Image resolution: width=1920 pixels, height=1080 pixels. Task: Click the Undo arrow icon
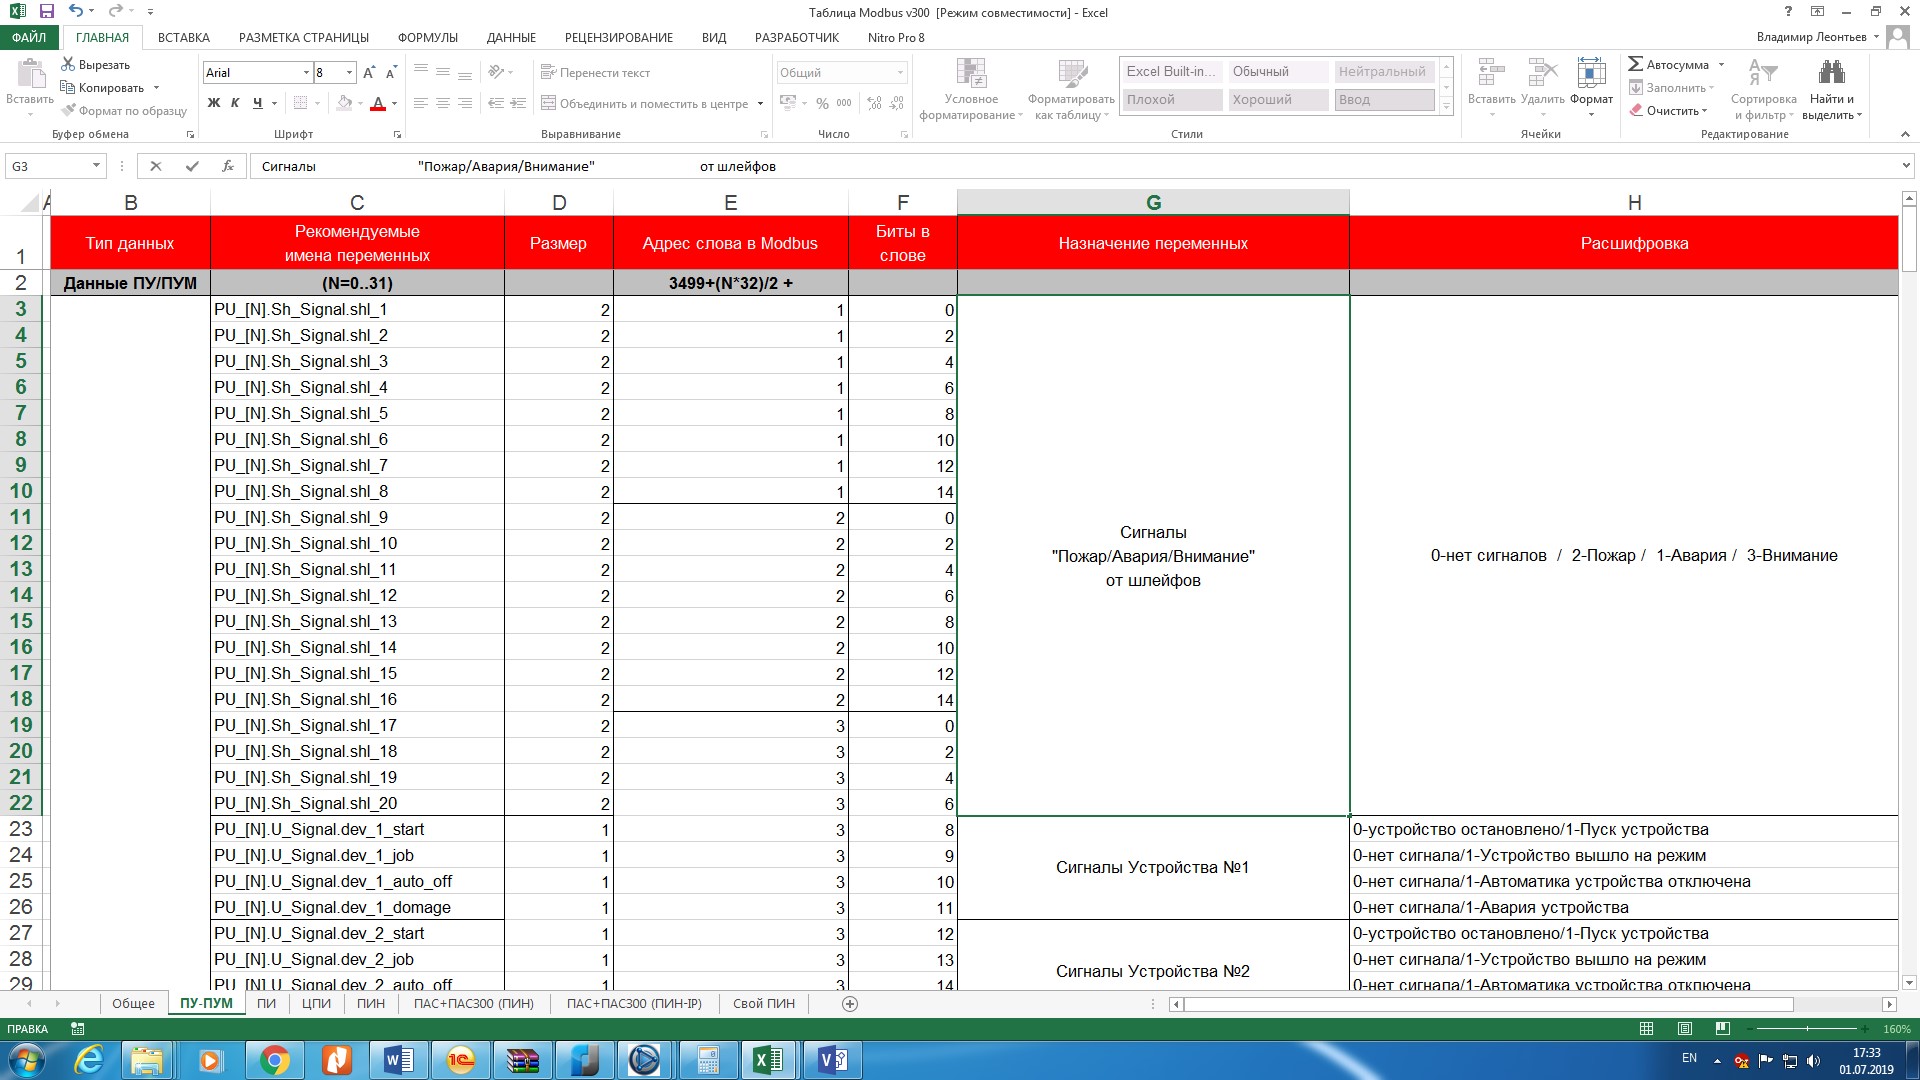pos(77,12)
